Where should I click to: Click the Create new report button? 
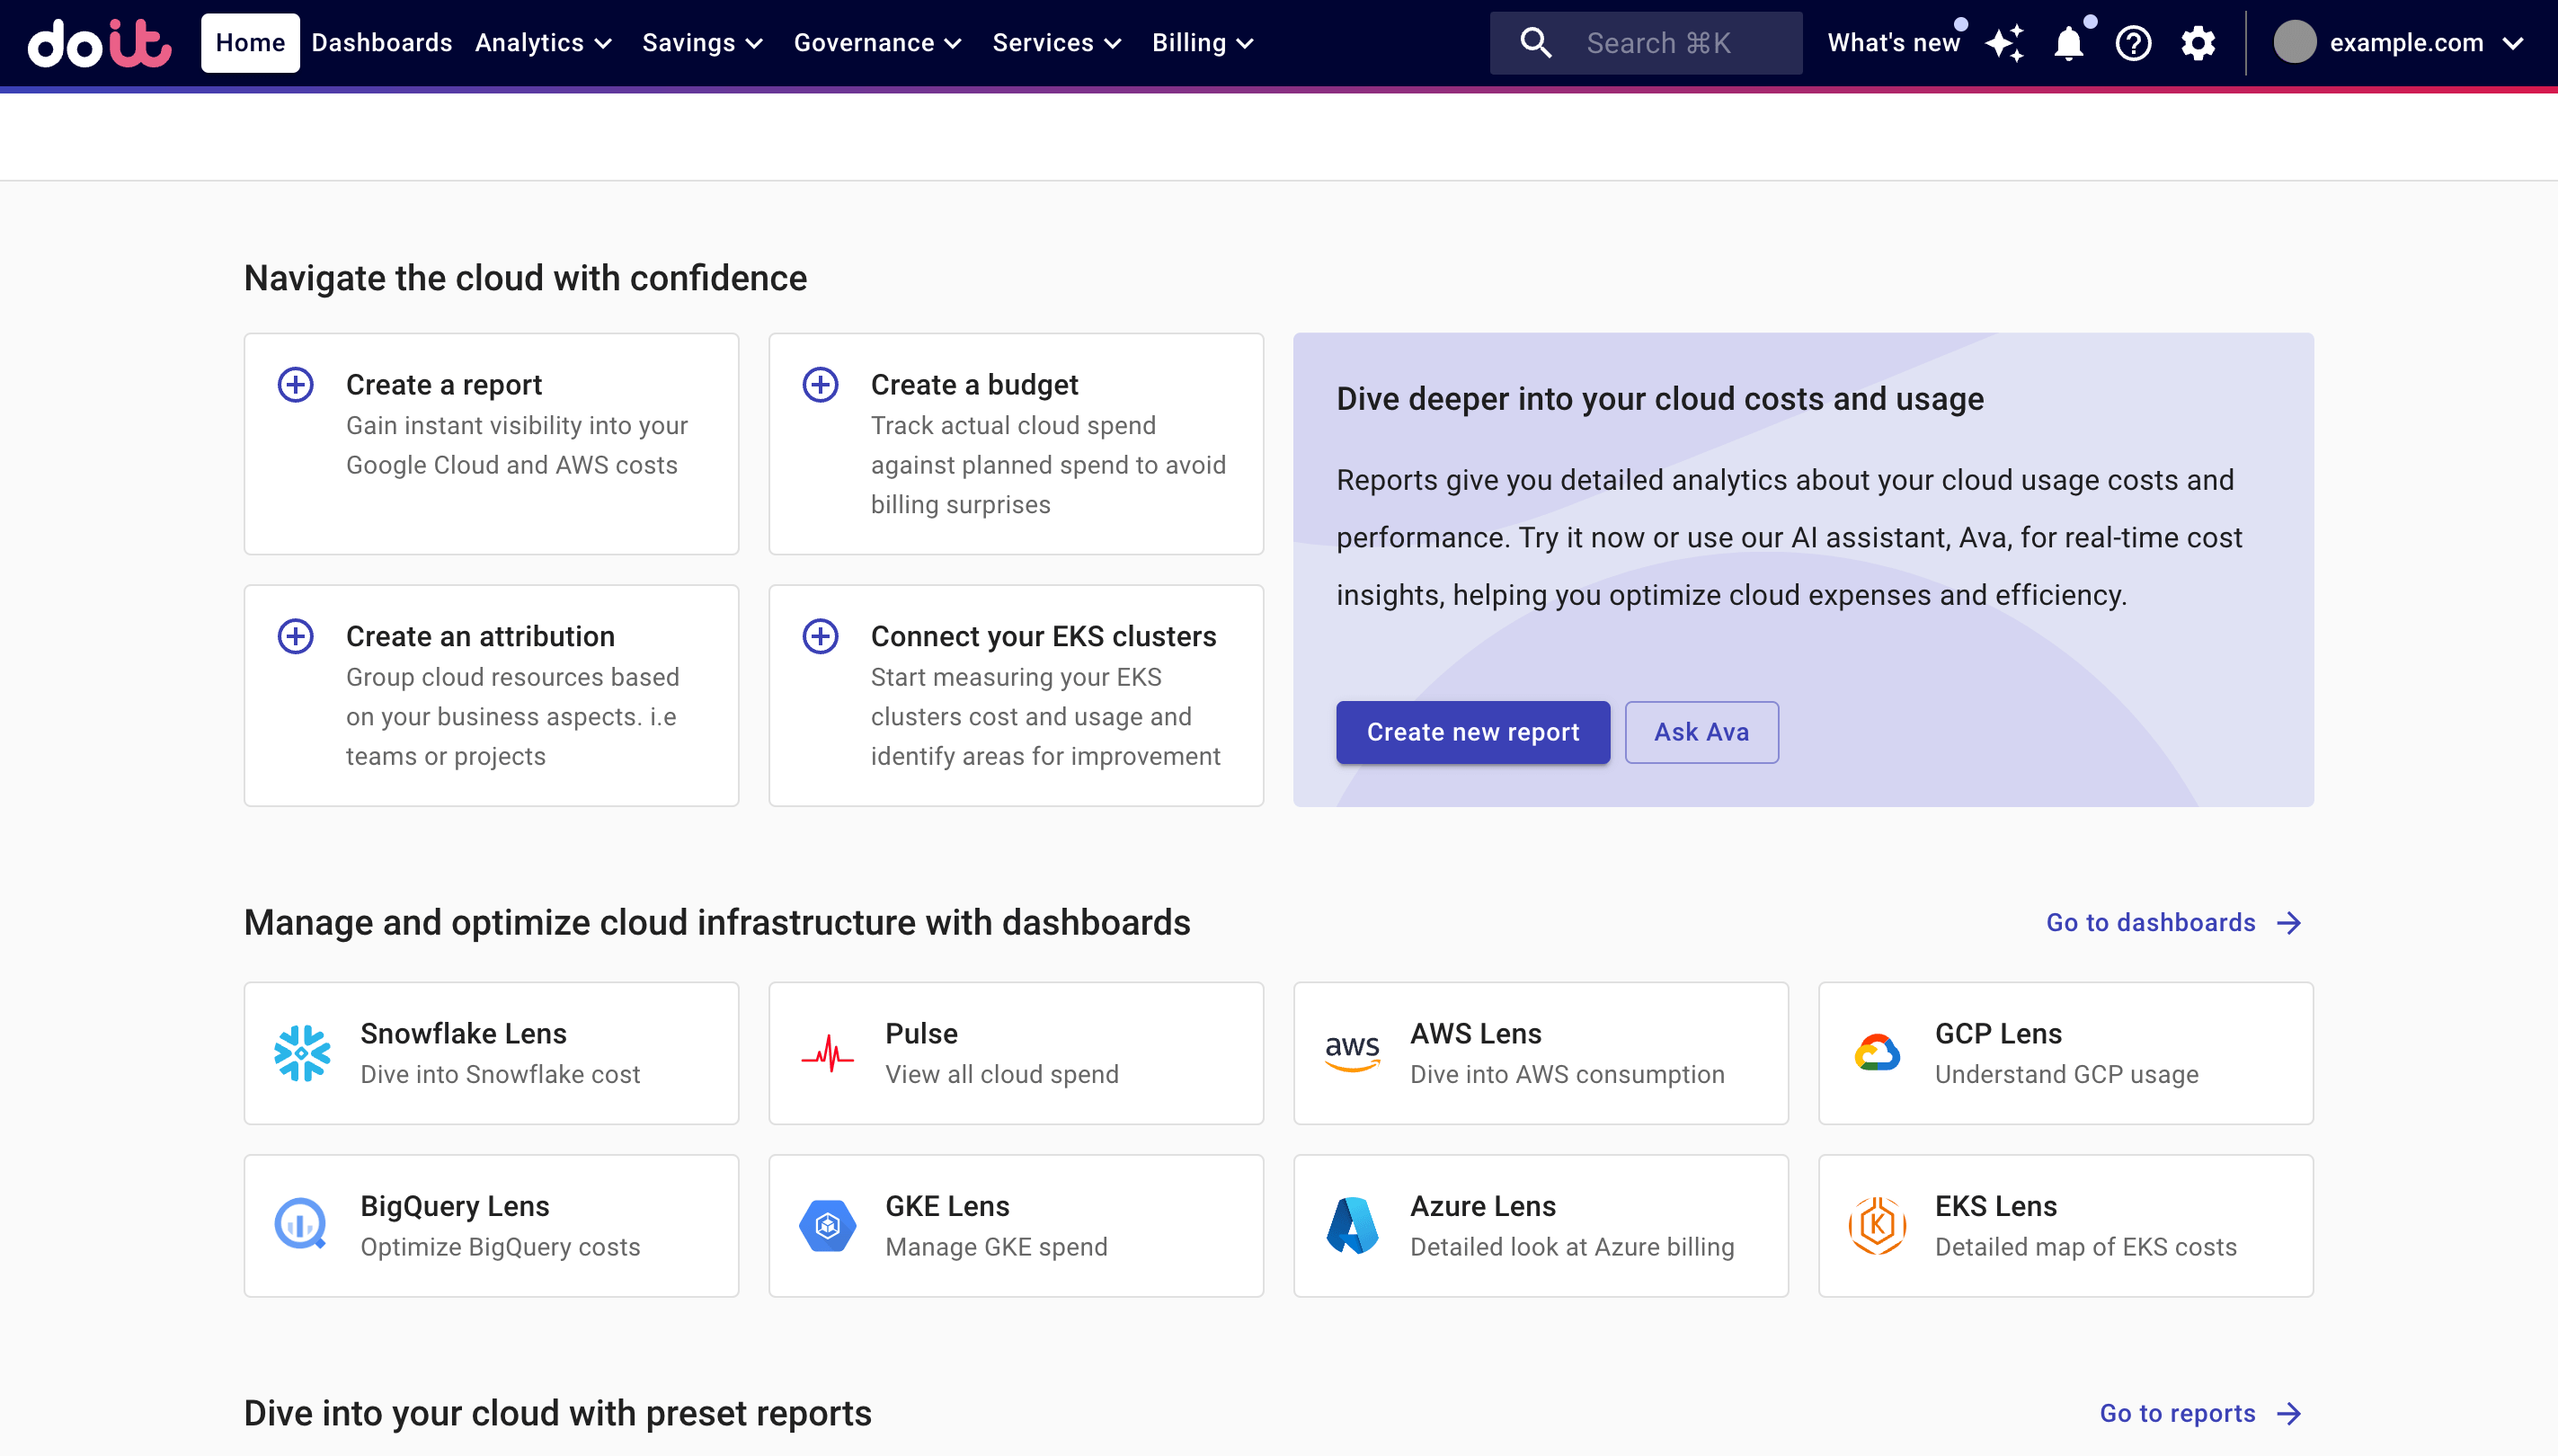click(x=1473, y=732)
